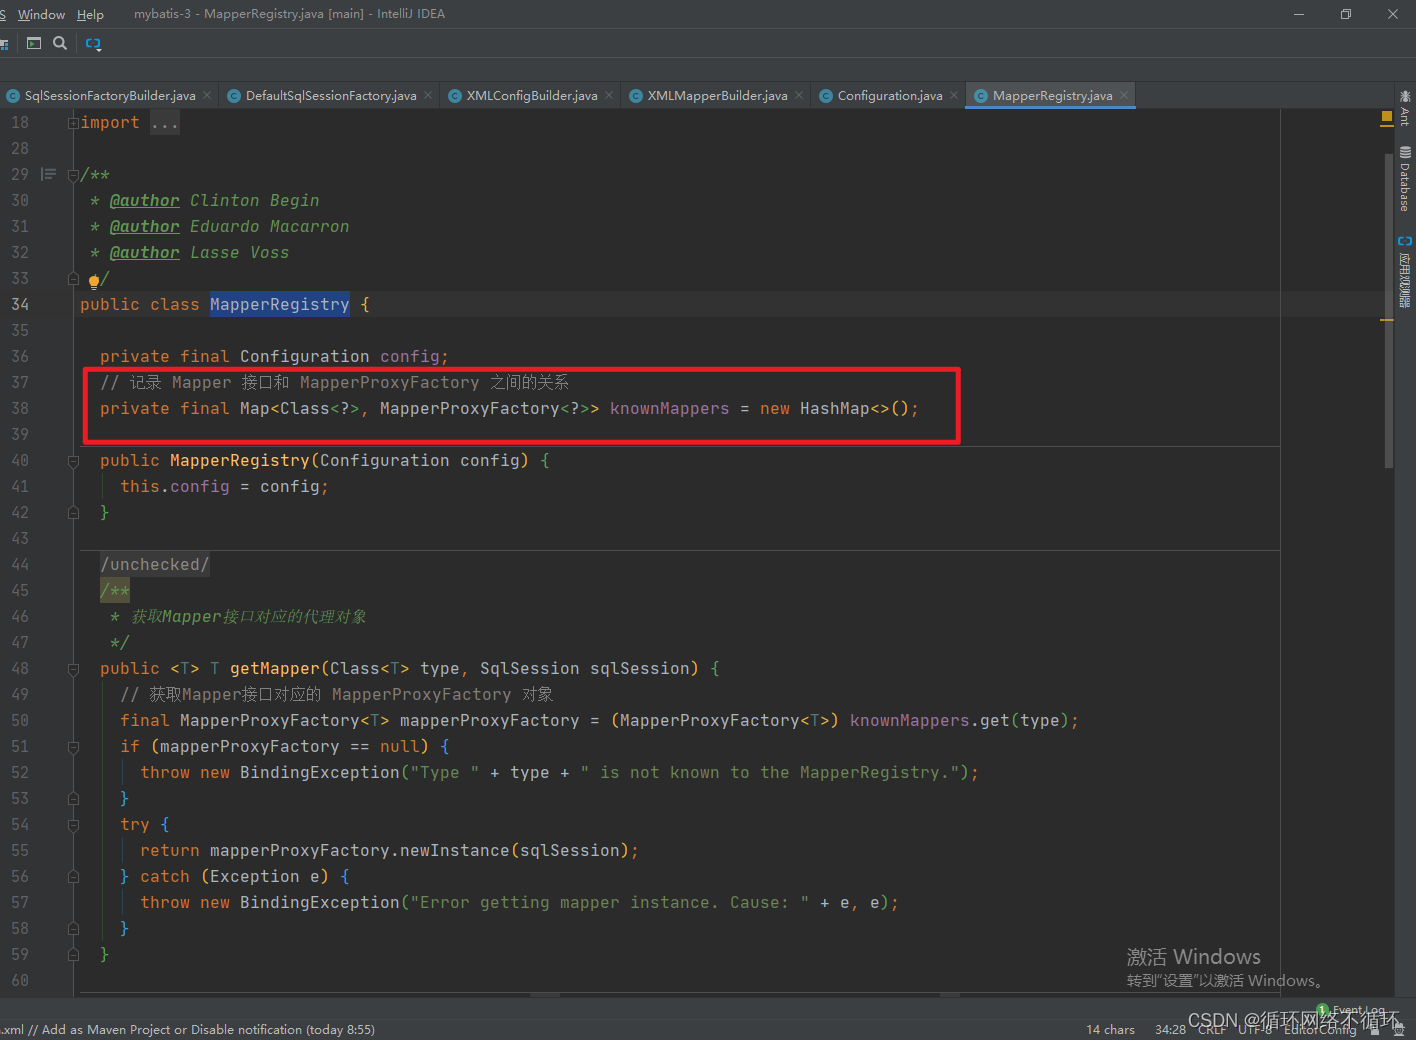Open the Ant tool window
The width and height of the screenshot is (1416, 1040).
(x=1404, y=107)
